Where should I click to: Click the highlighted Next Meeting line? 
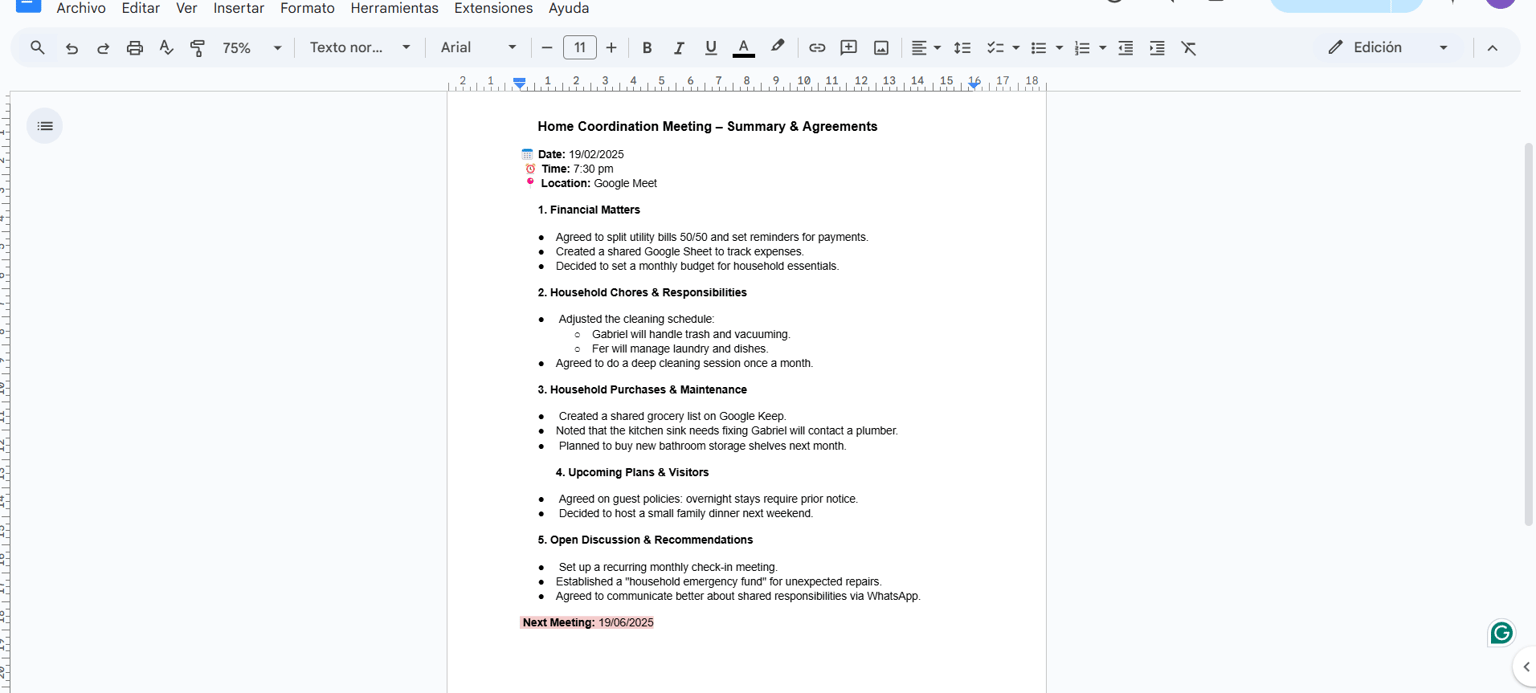click(x=587, y=623)
